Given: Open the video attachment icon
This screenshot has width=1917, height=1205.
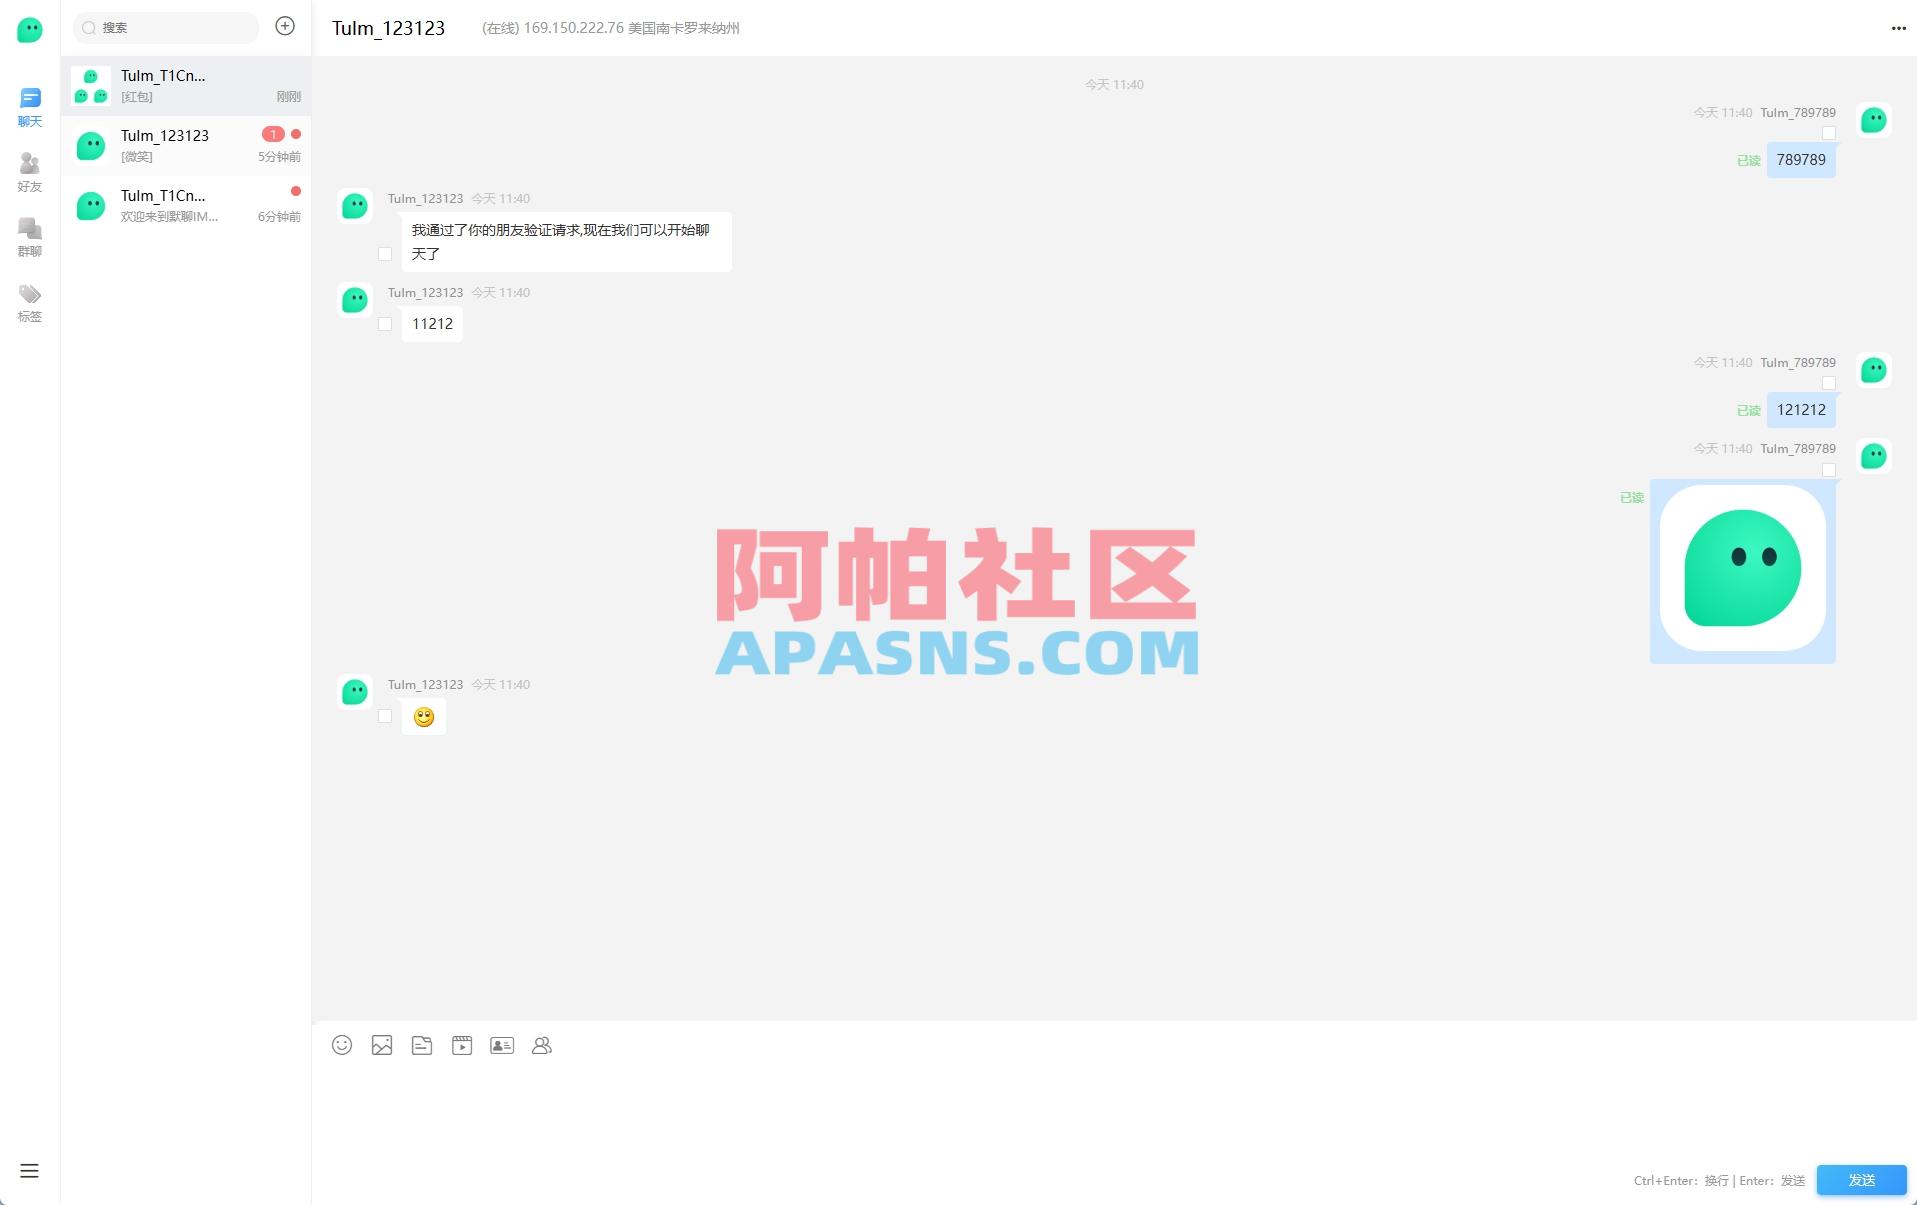Looking at the screenshot, I should (x=462, y=1045).
